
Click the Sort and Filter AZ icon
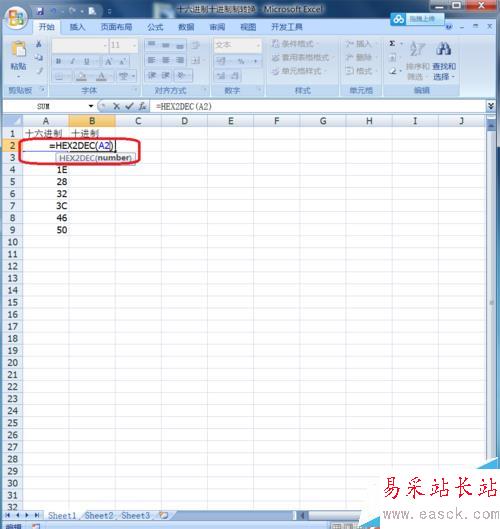tap(417, 49)
